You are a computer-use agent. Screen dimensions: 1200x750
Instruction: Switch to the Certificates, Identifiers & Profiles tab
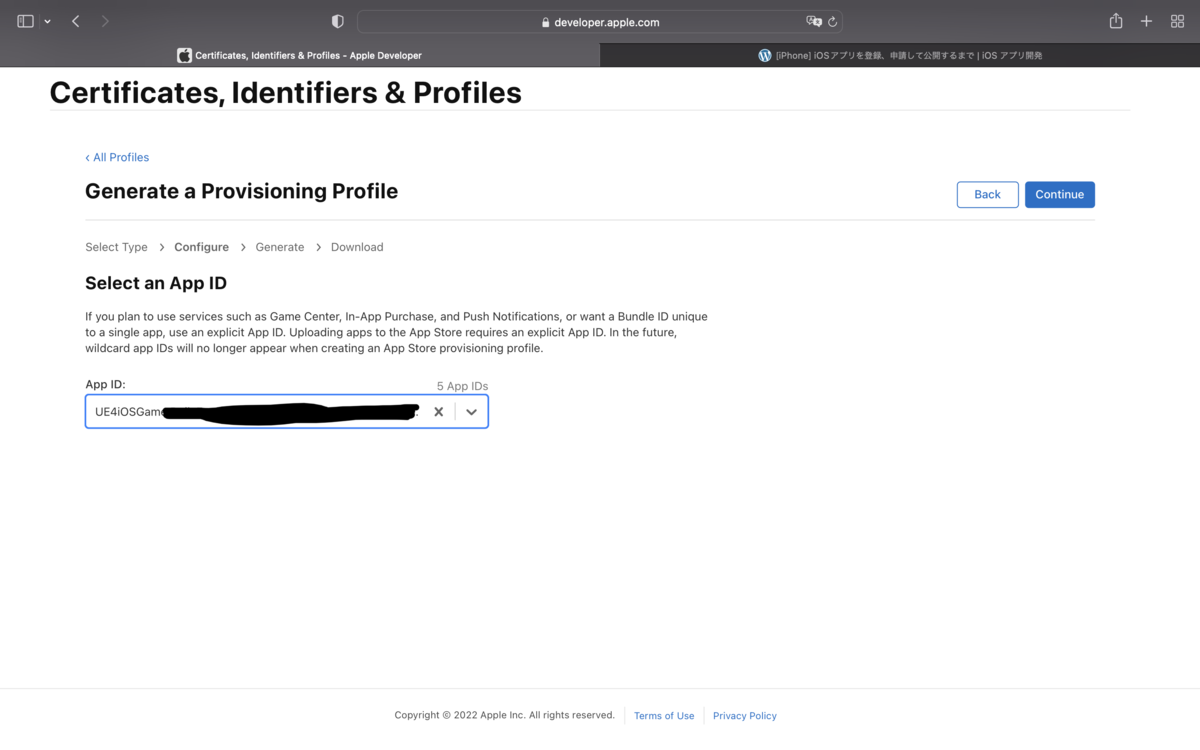[x=300, y=55]
